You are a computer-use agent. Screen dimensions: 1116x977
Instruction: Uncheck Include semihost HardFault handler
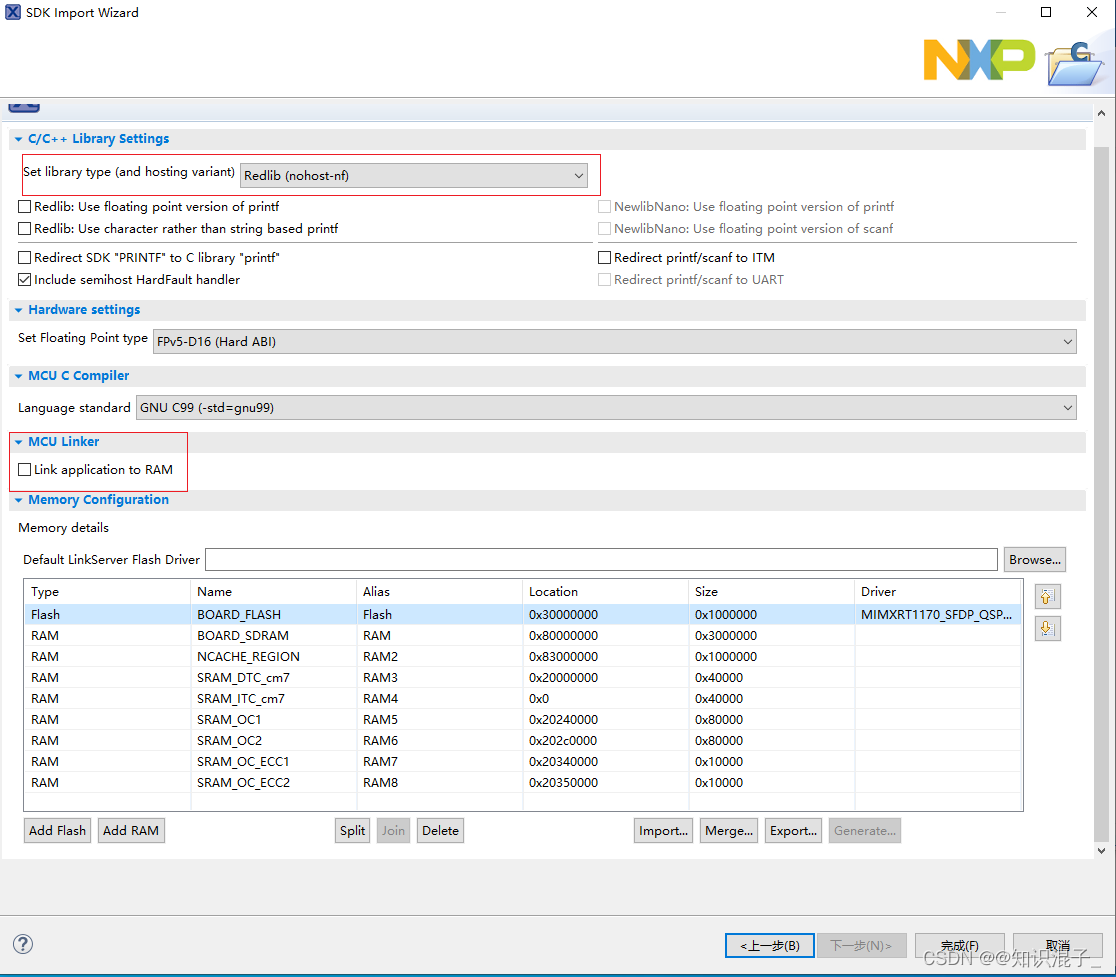coord(25,280)
